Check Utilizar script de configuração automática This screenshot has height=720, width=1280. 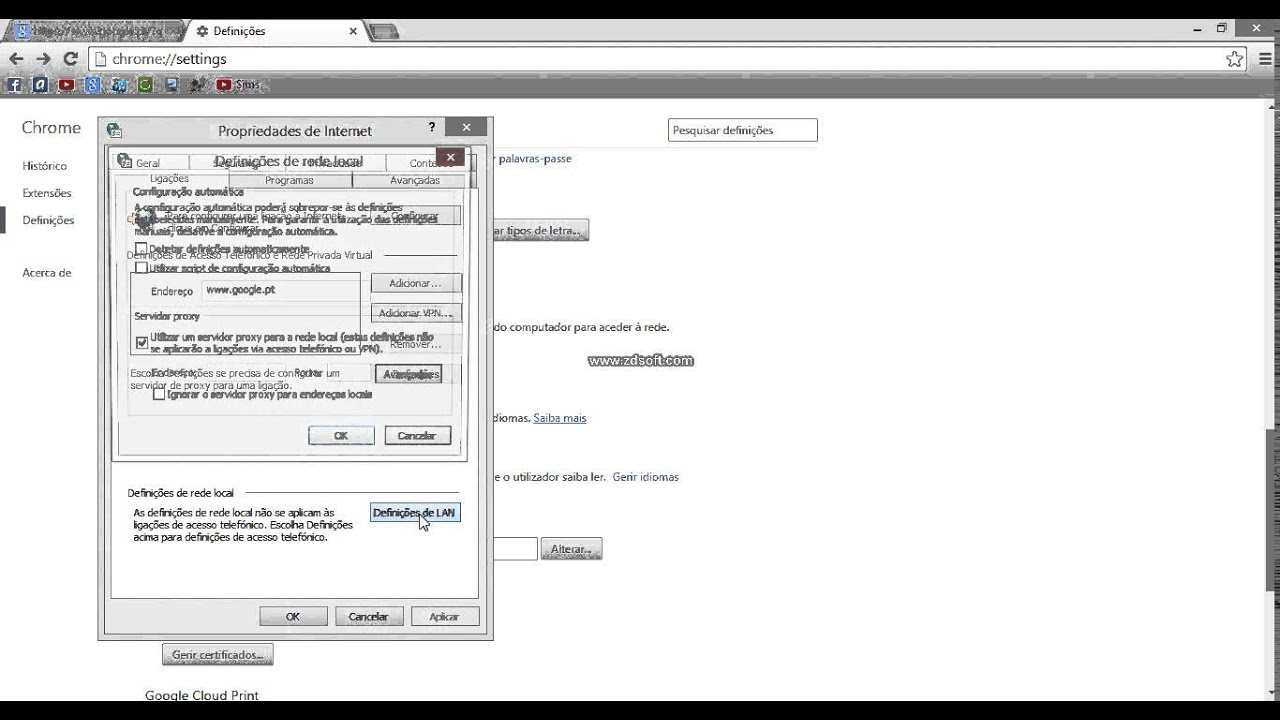coord(141,268)
